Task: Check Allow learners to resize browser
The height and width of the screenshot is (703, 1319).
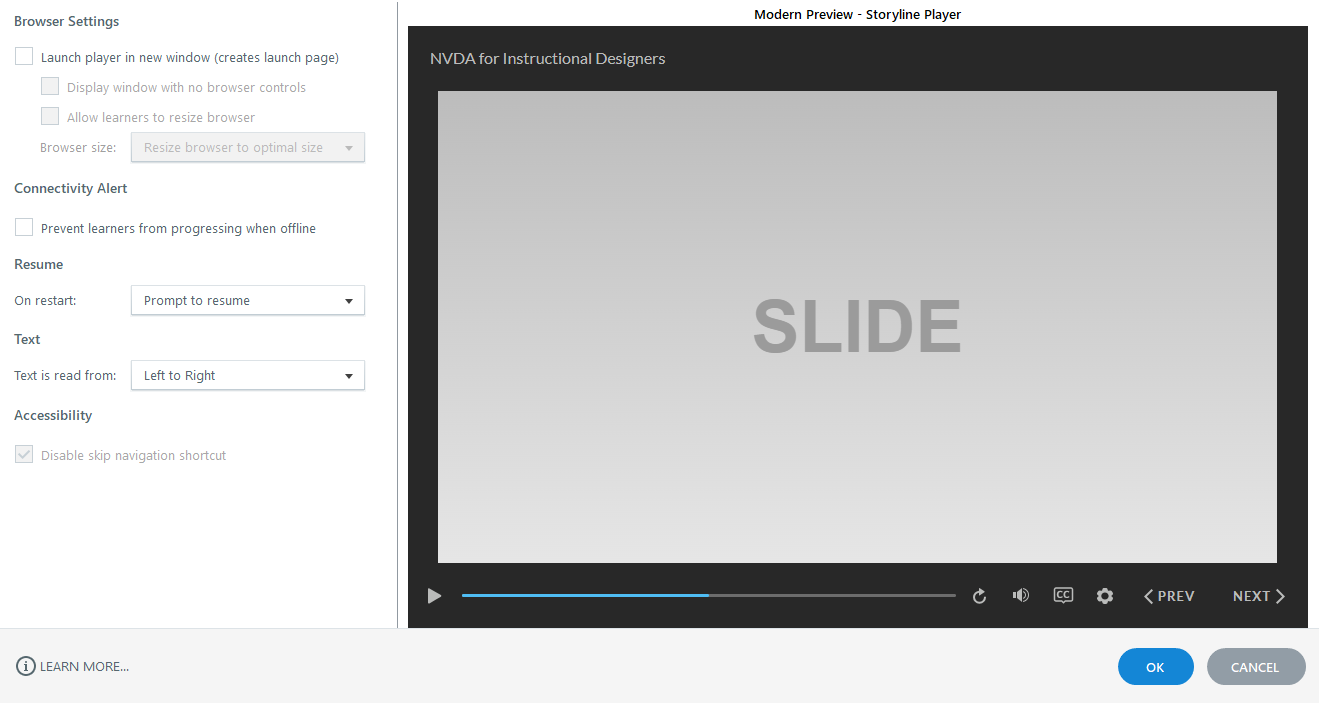Action: click(x=50, y=117)
